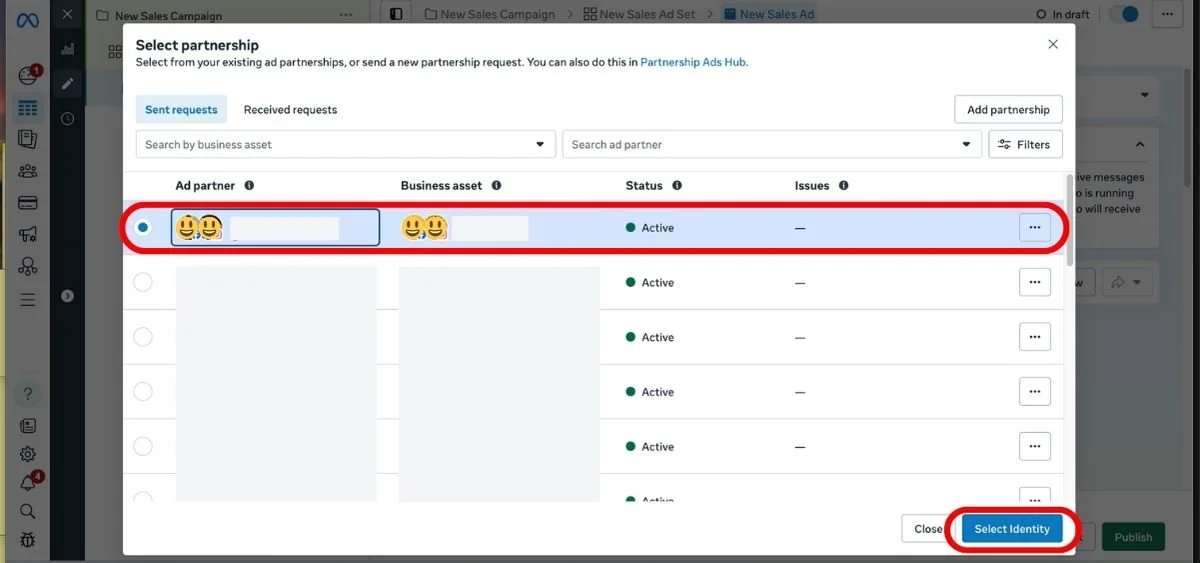This screenshot has height=563, width=1200.
Task: Click the Active status in first row
Action: click(650, 228)
